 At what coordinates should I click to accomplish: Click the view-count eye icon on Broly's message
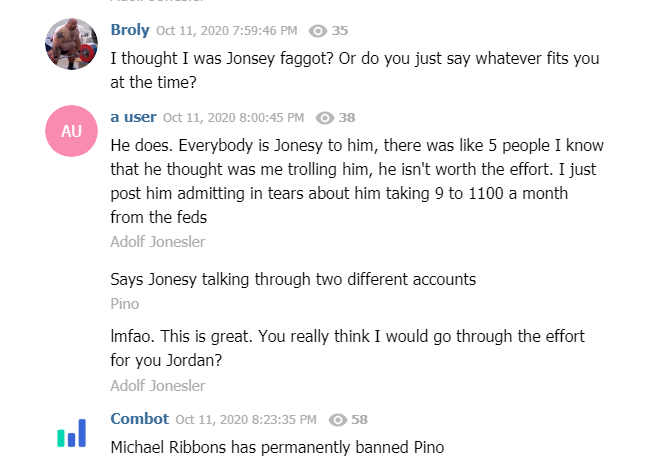pyautogui.click(x=318, y=31)
